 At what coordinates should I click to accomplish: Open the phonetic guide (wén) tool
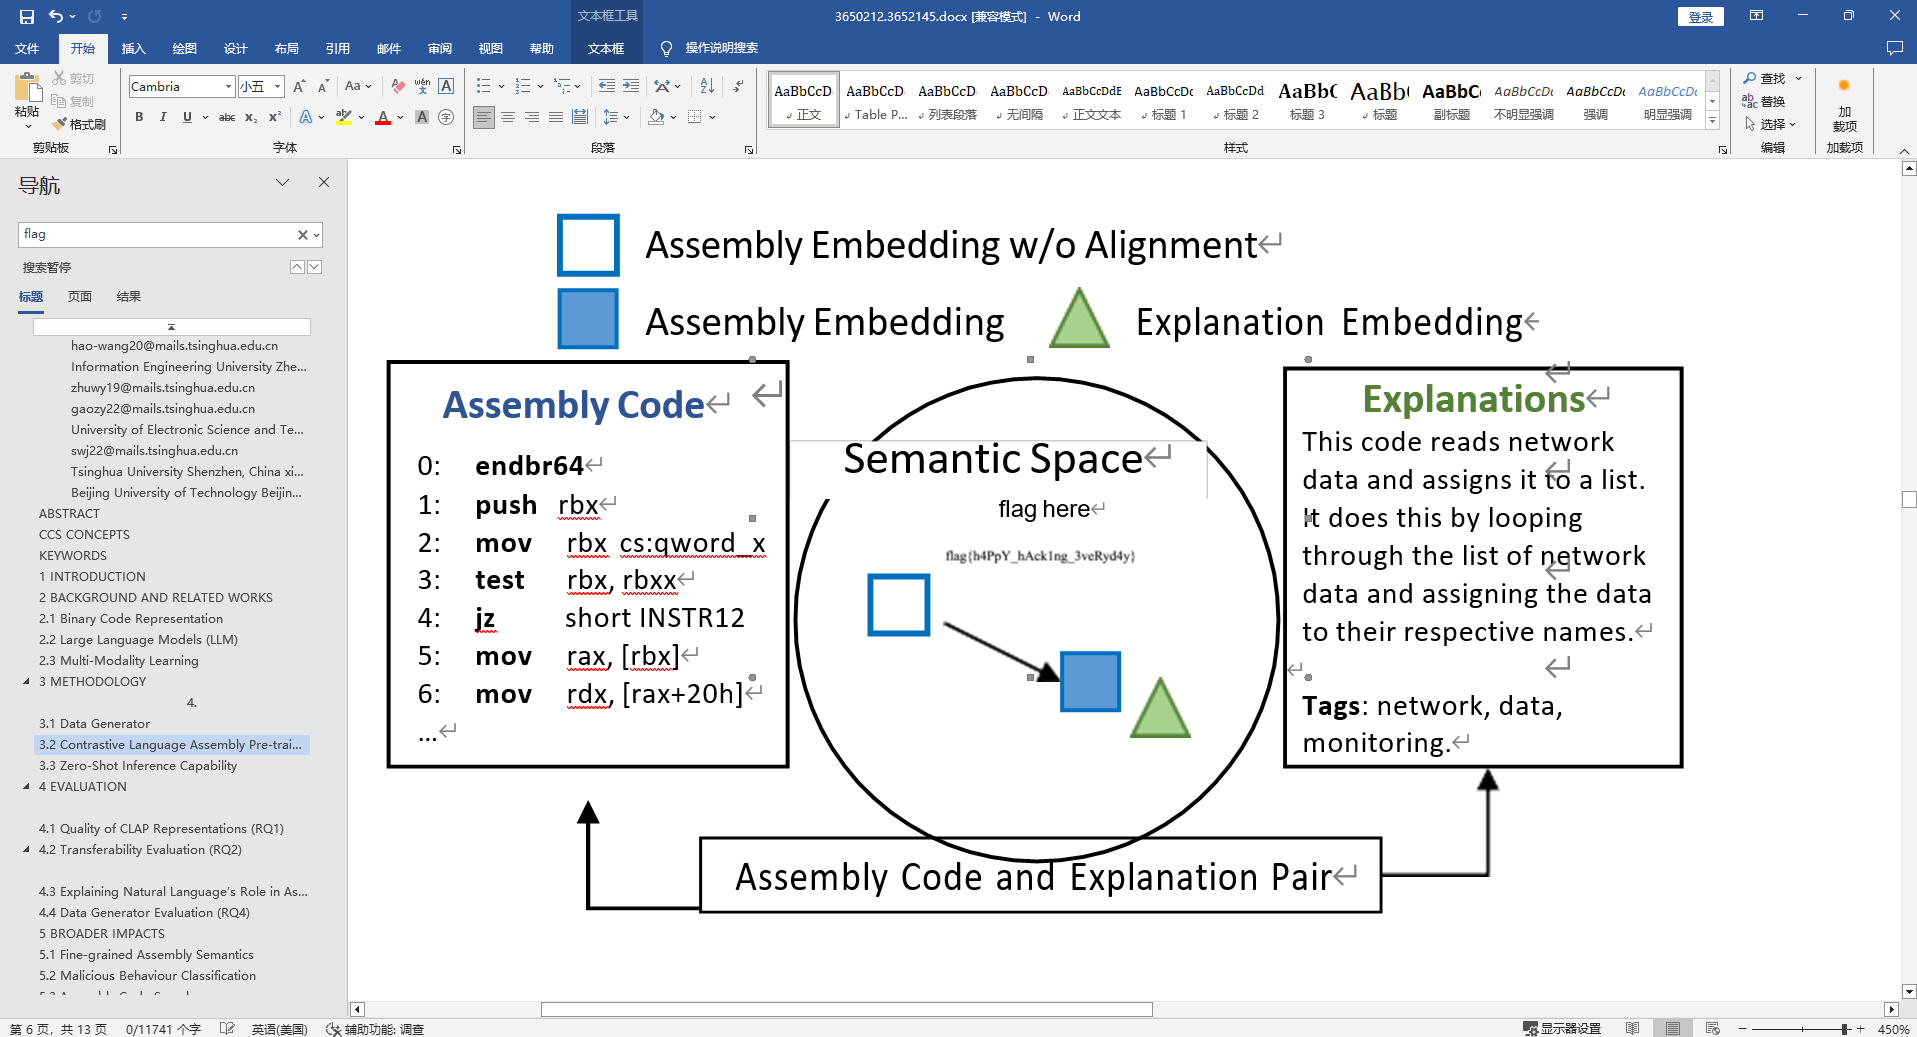(422, 86)
